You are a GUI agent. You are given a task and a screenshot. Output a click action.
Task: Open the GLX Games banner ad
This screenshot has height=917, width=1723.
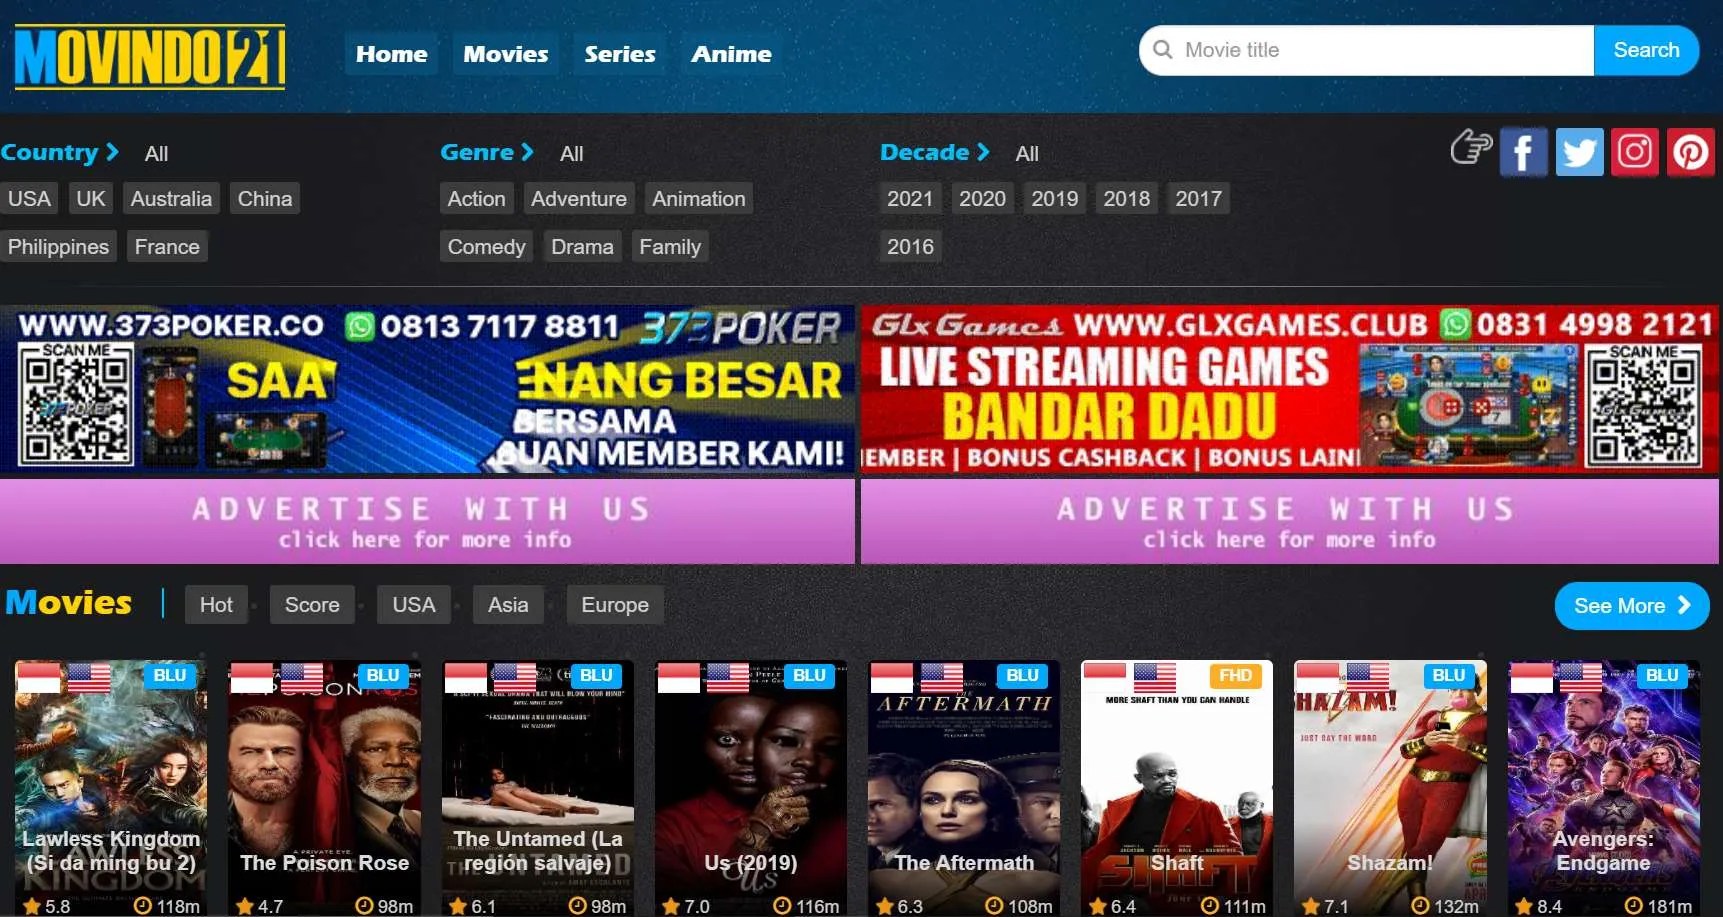pos(1290,389)
